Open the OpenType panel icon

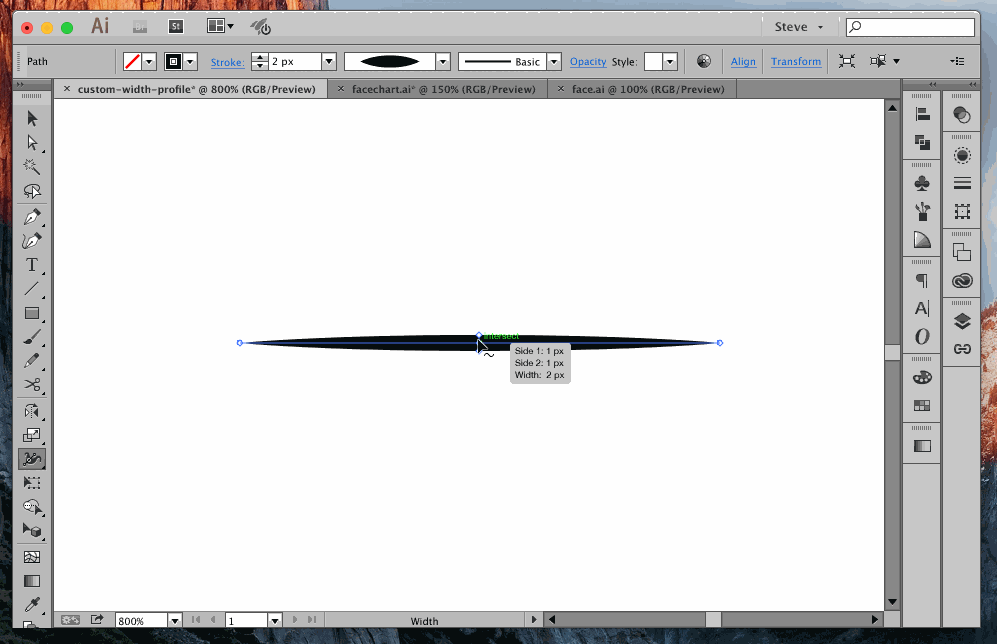[x=922, y=336]
